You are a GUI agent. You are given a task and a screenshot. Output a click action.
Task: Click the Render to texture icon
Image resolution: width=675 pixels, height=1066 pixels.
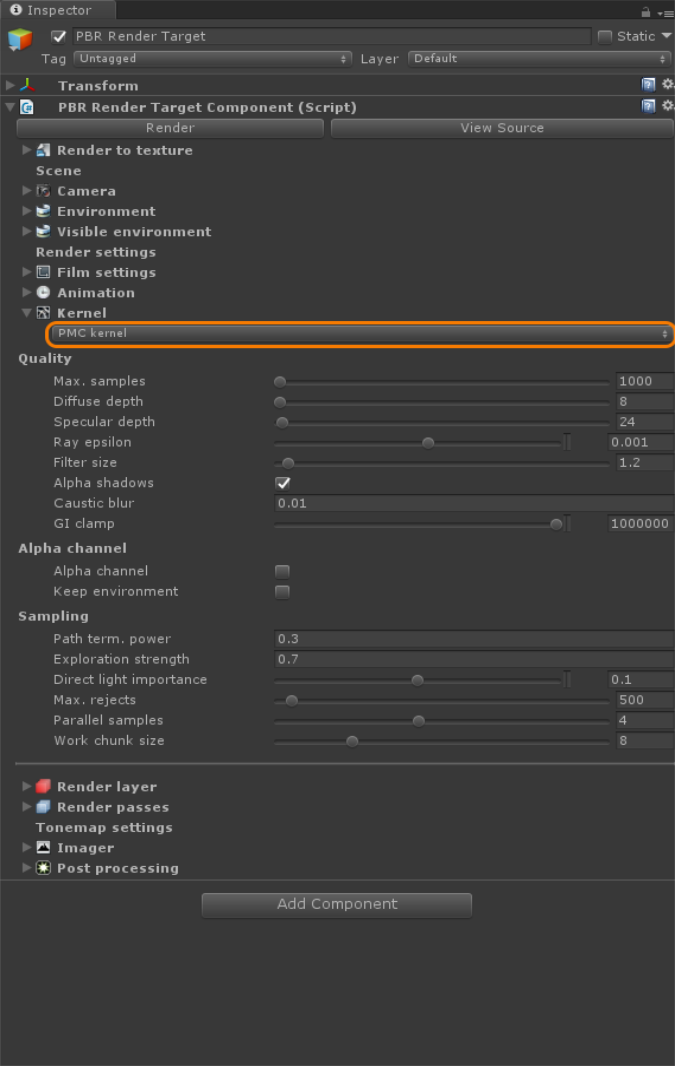click(x=44, y=150)
